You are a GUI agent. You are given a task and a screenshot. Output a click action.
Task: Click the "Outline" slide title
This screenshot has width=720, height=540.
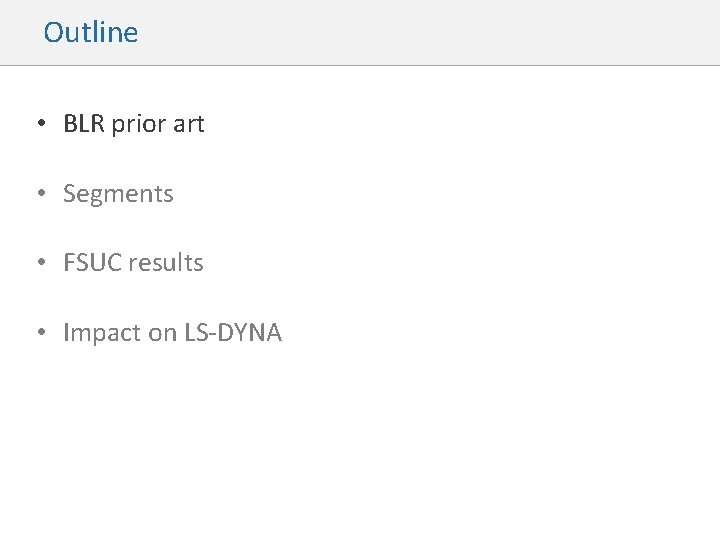pos(90,32)
